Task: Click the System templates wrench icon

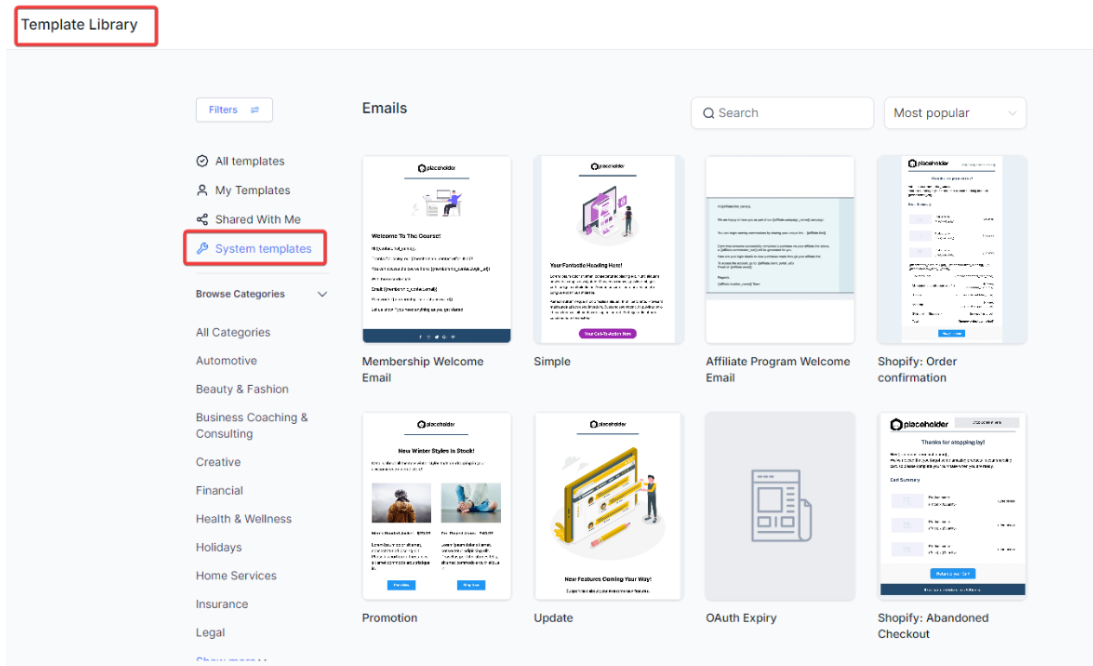Action: click(202, 248)
